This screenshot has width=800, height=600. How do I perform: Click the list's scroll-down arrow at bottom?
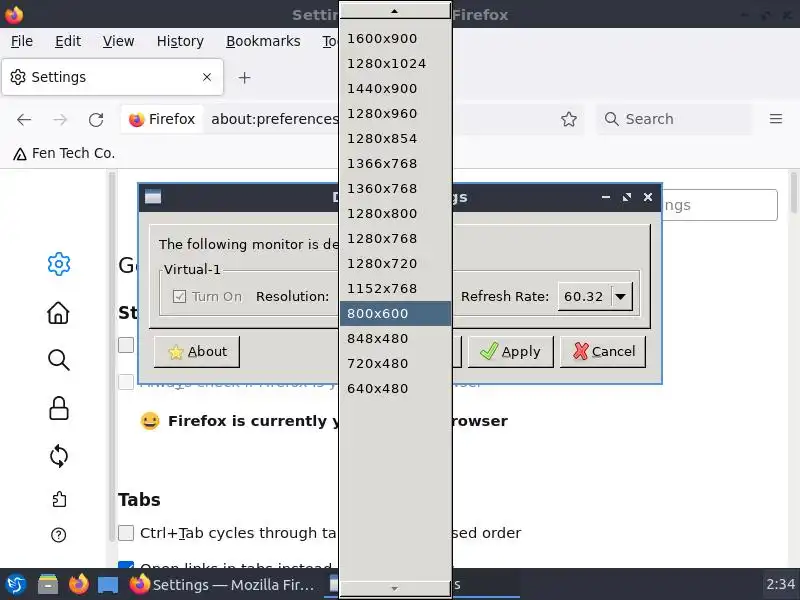395,588
